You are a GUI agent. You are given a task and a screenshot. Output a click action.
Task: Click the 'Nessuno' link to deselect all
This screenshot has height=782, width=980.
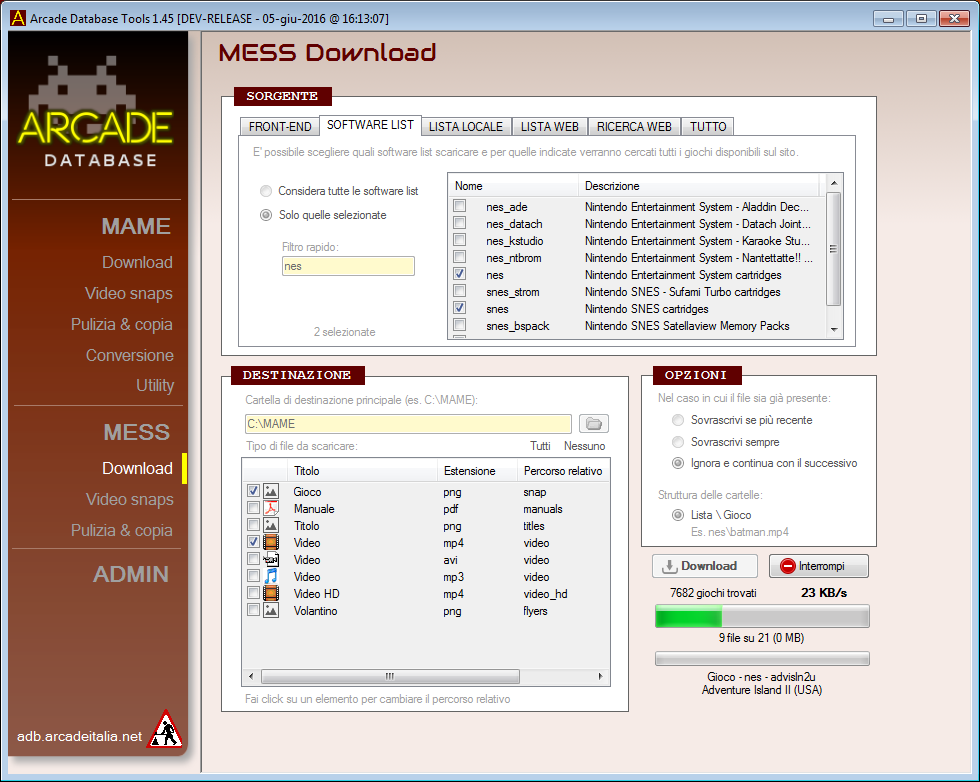coord(584,446)
